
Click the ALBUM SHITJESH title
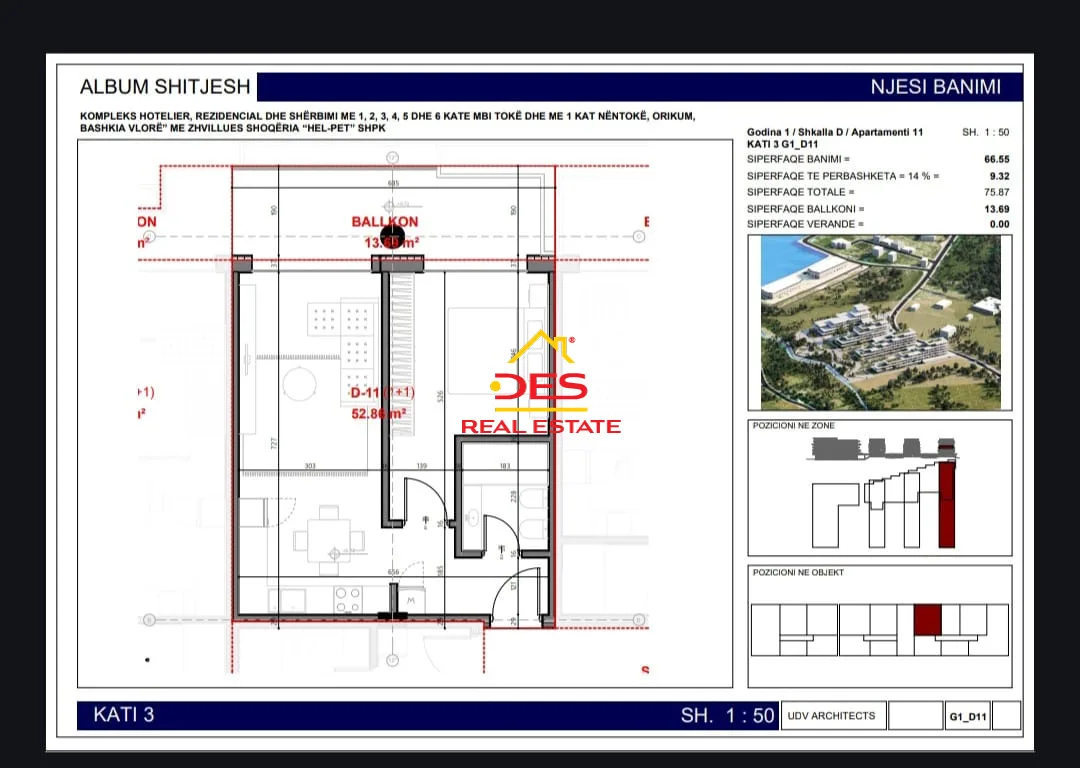coord(165,87)
